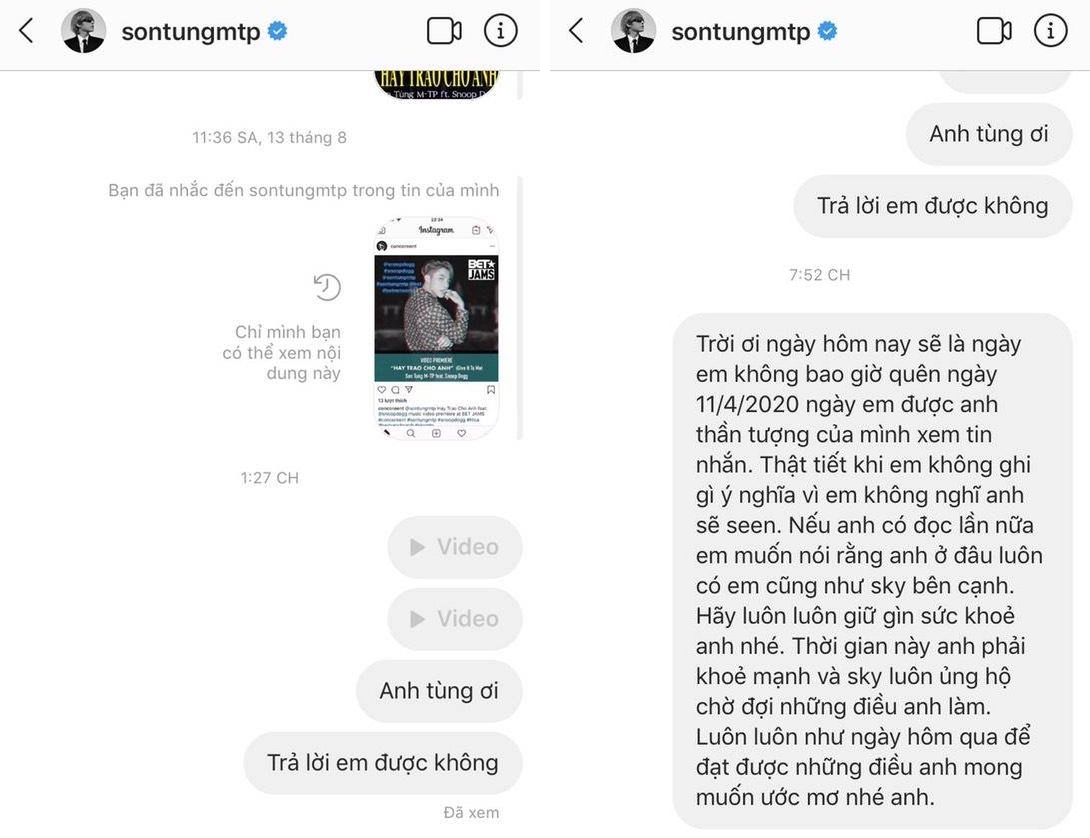This screenshot has height=838, width=1090.
Task: Play the second Video message
Action: 455,619
